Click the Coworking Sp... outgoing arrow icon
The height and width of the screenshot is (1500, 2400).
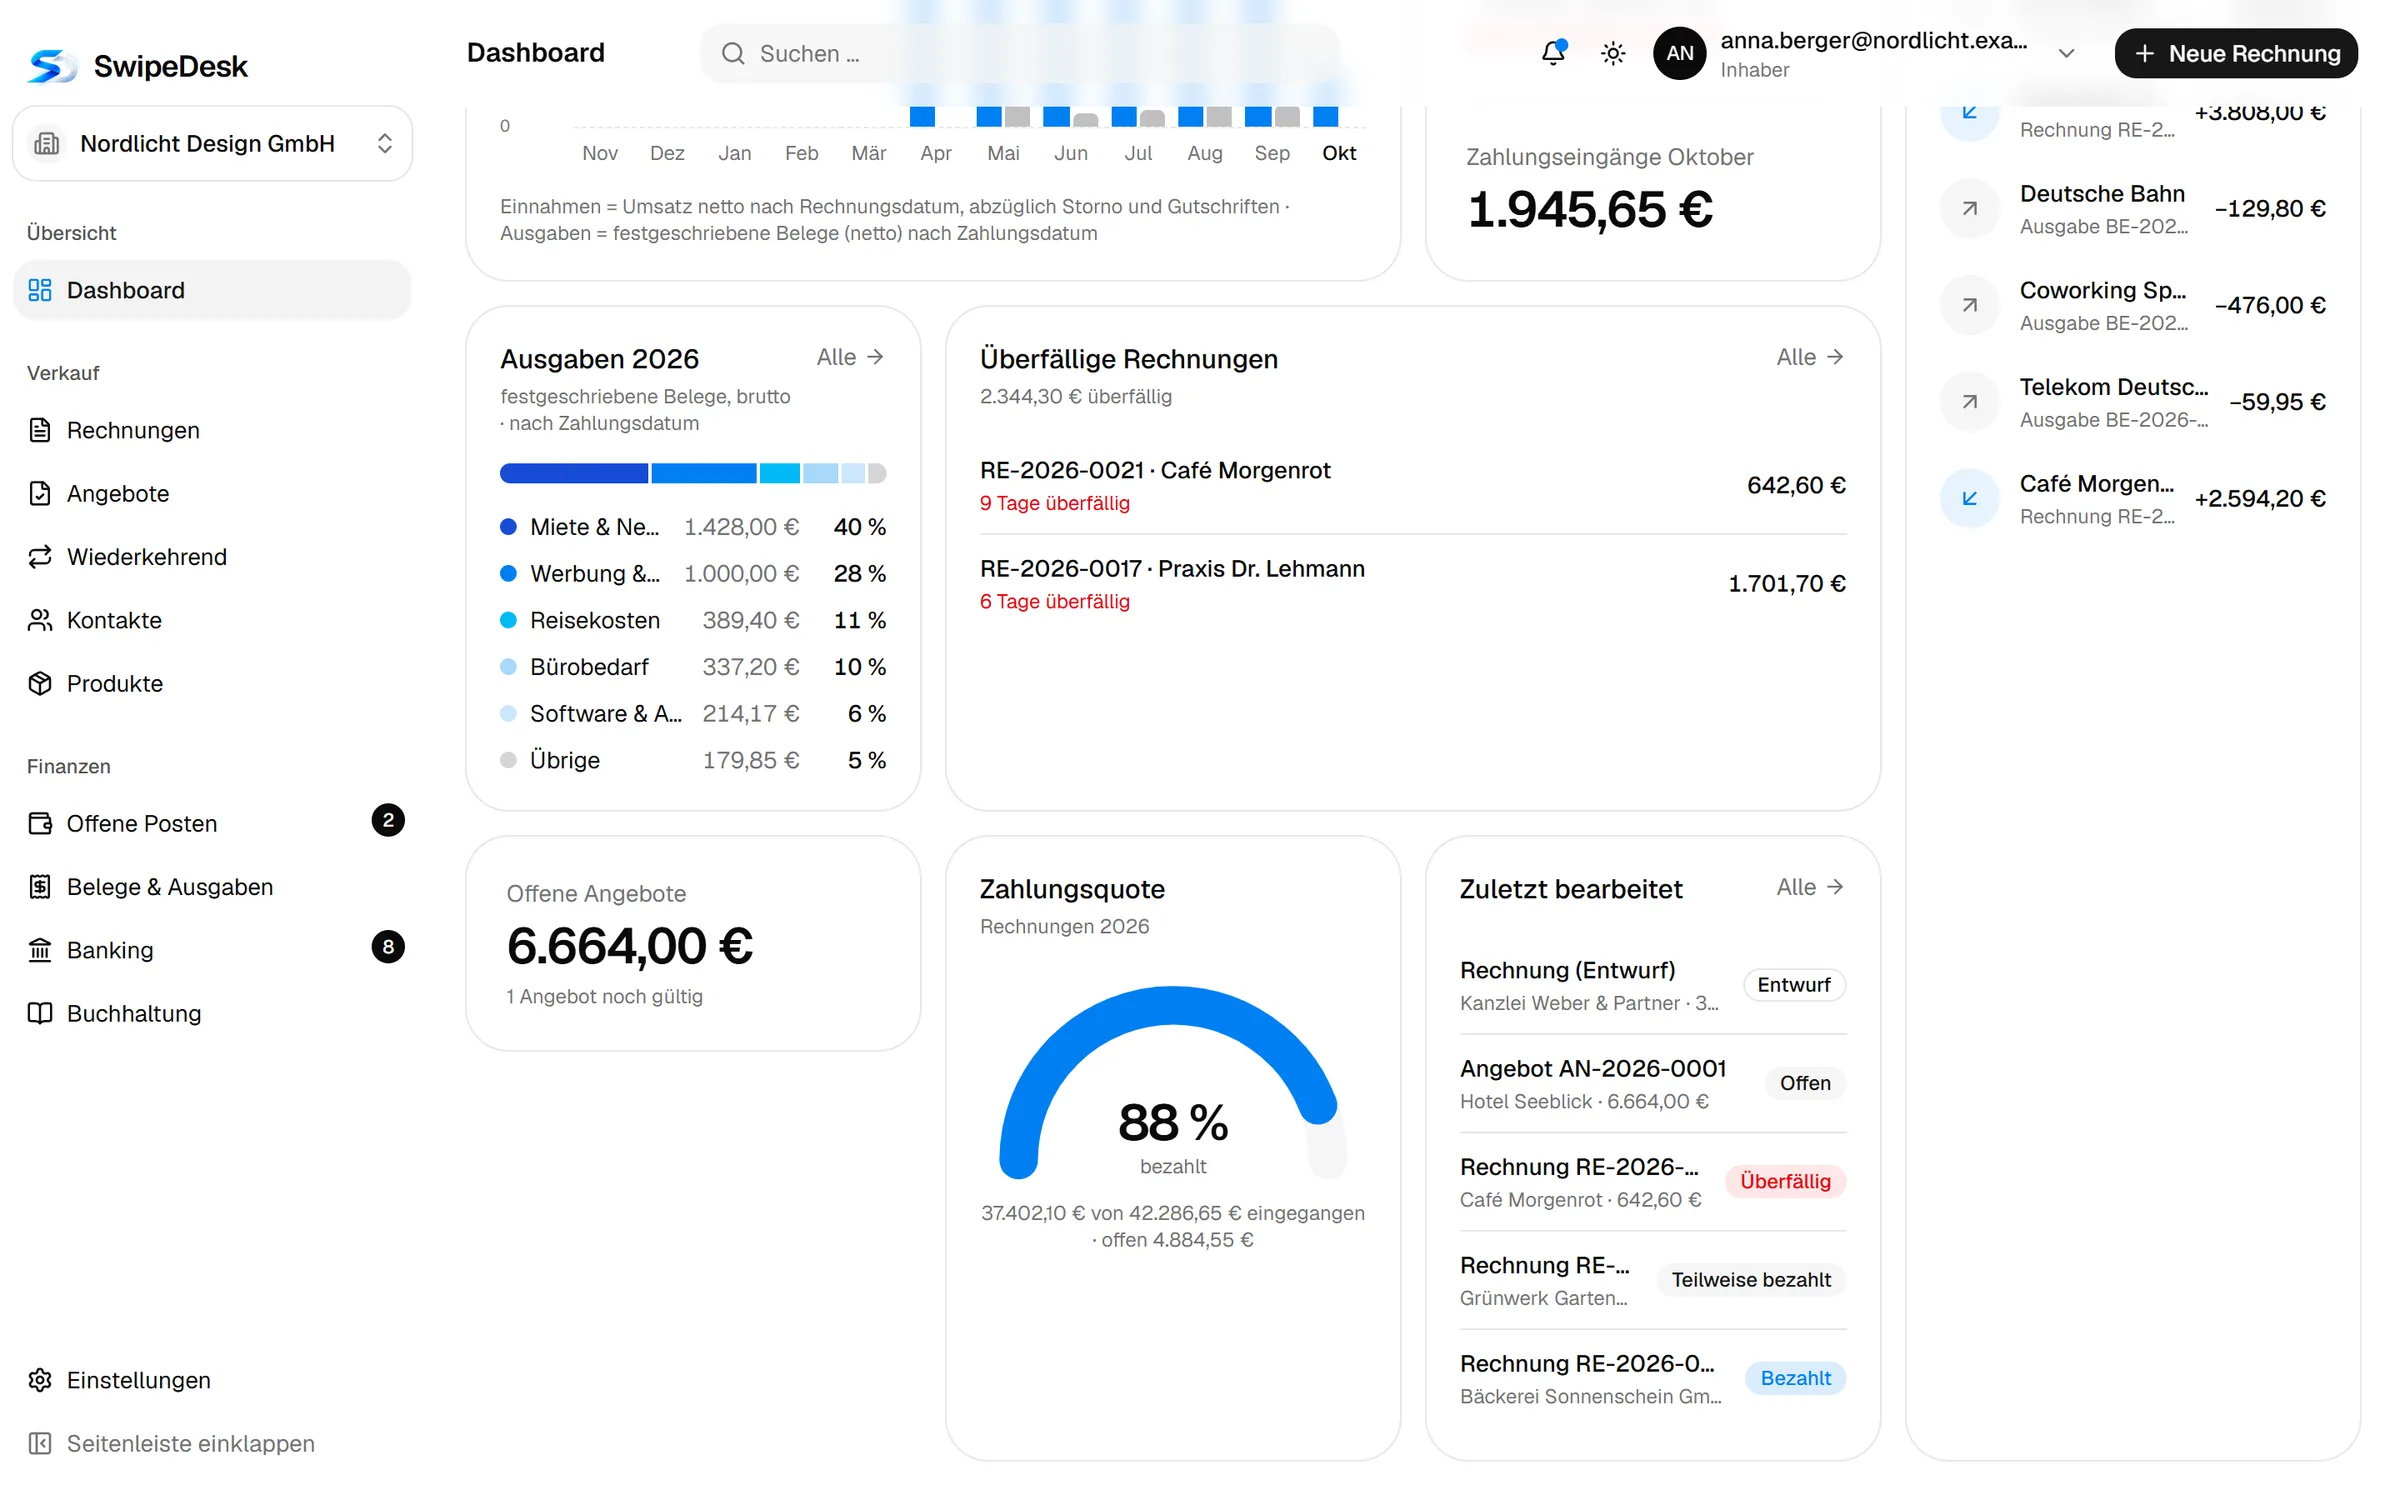click(x=1969, y=305)
